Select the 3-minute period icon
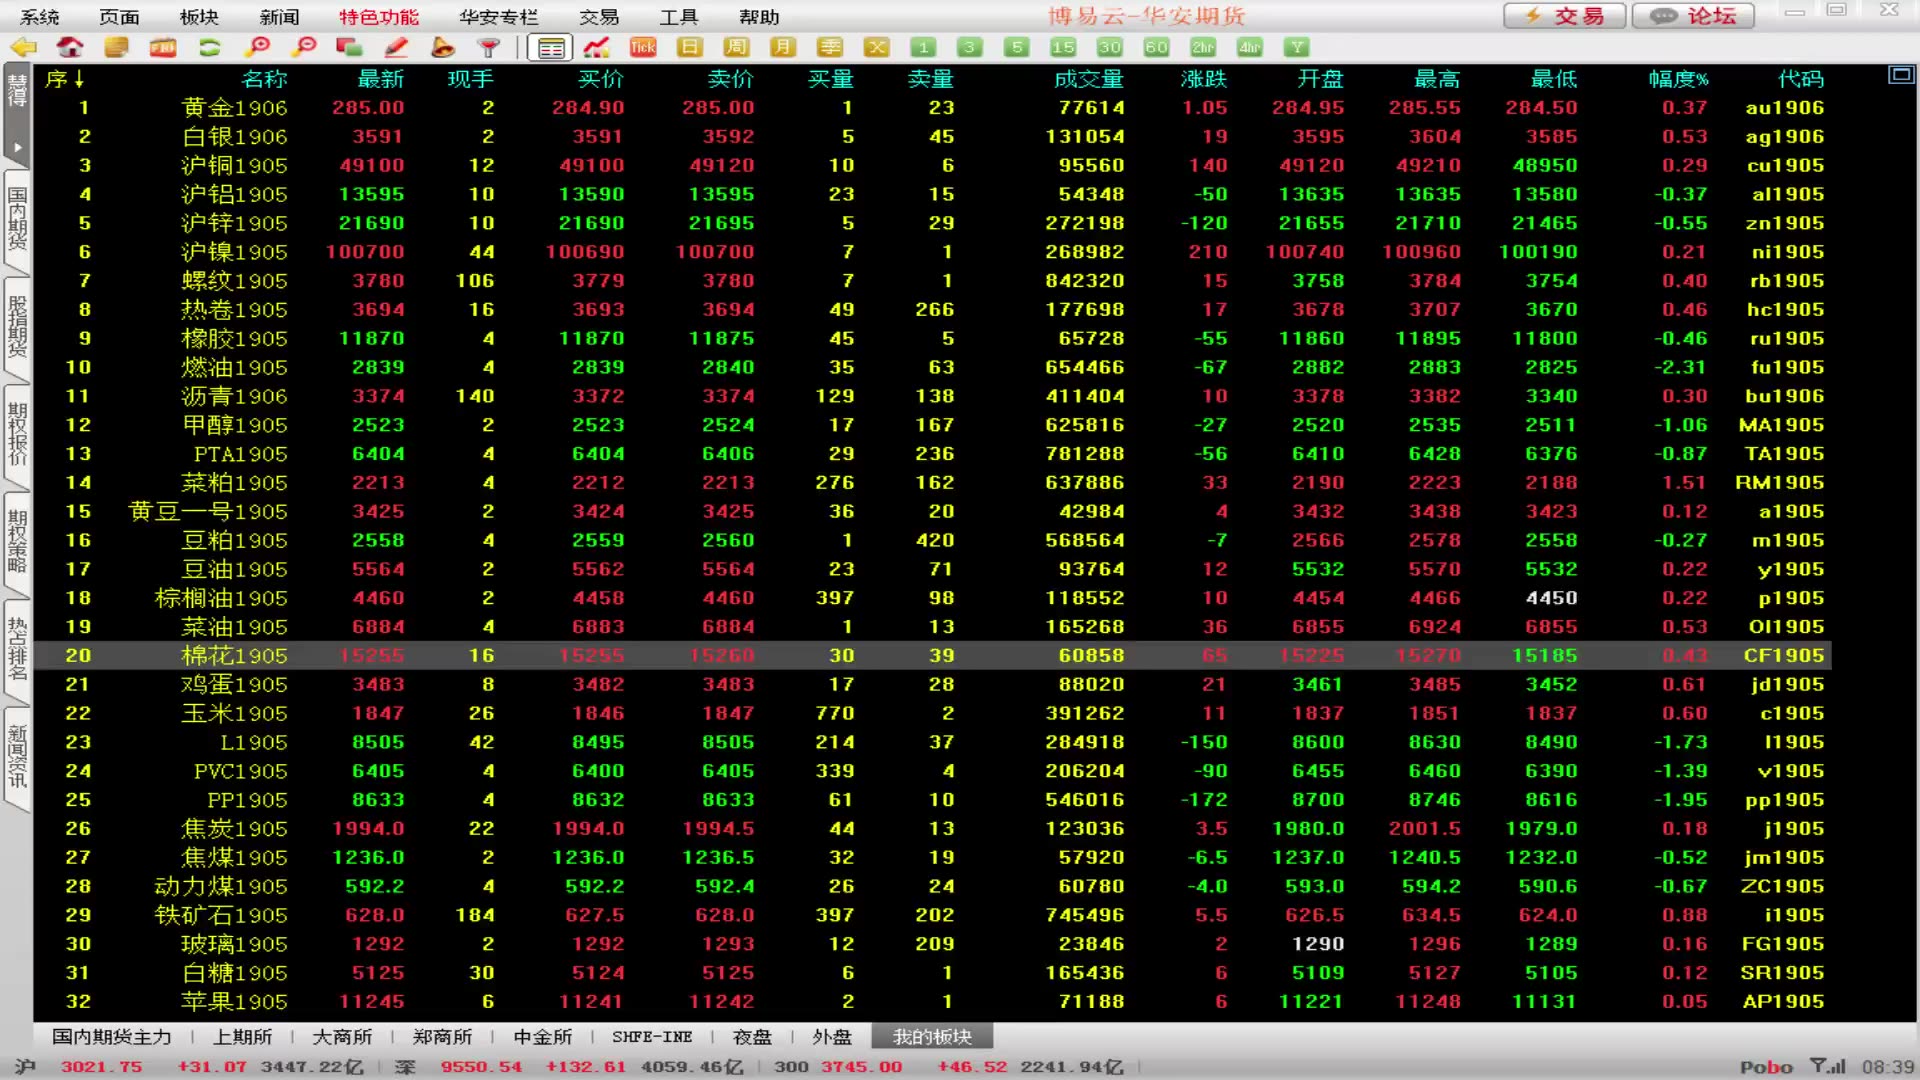 [969, 47]
